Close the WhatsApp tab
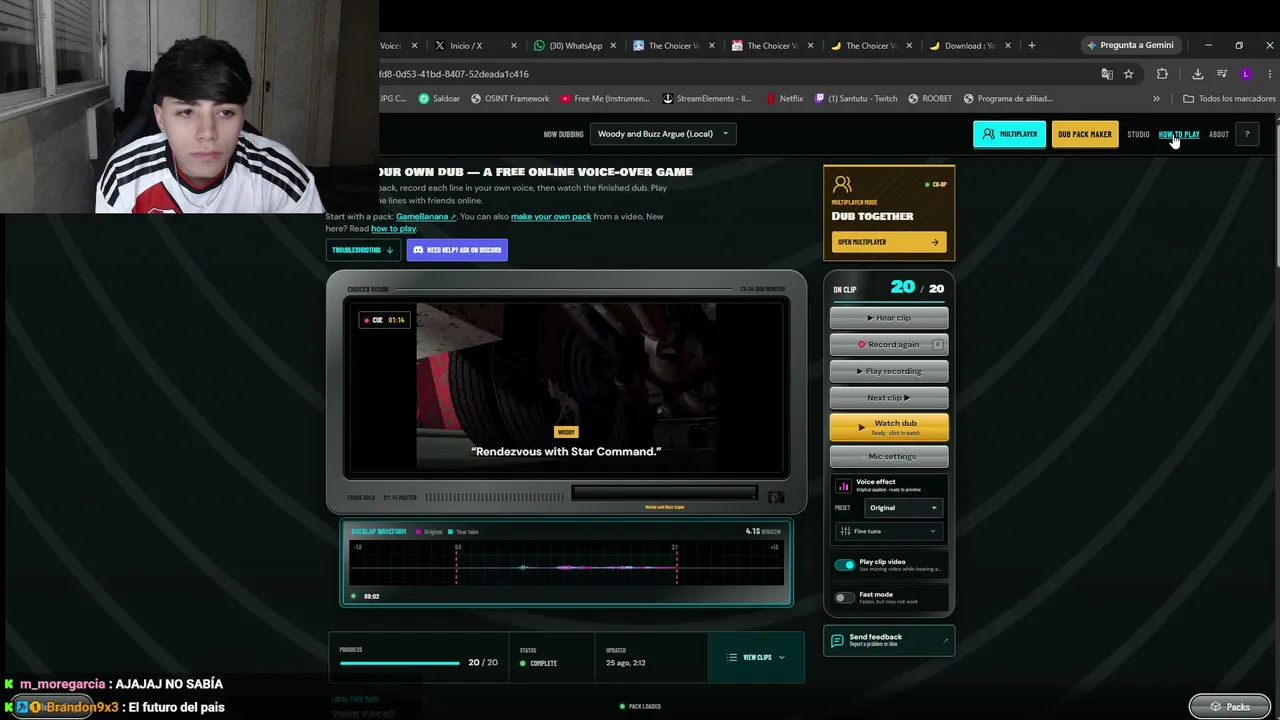This screenshot has width=1280, height=720. pyautogui.click(x=612, y=46)
